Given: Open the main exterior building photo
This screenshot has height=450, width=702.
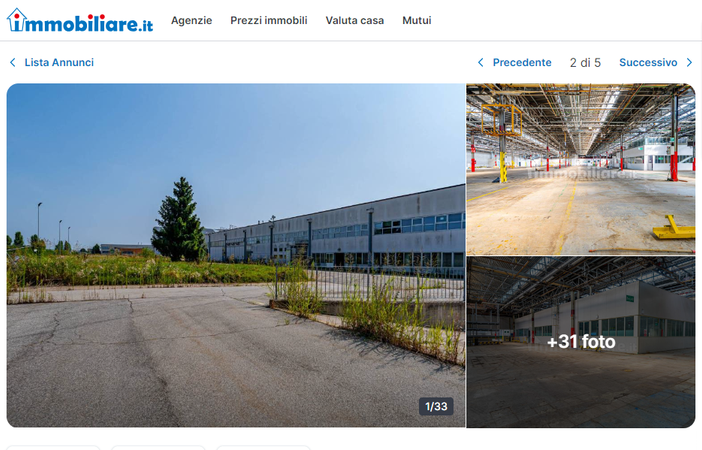Looking at the screenshot, I should [x=236, y=255].
